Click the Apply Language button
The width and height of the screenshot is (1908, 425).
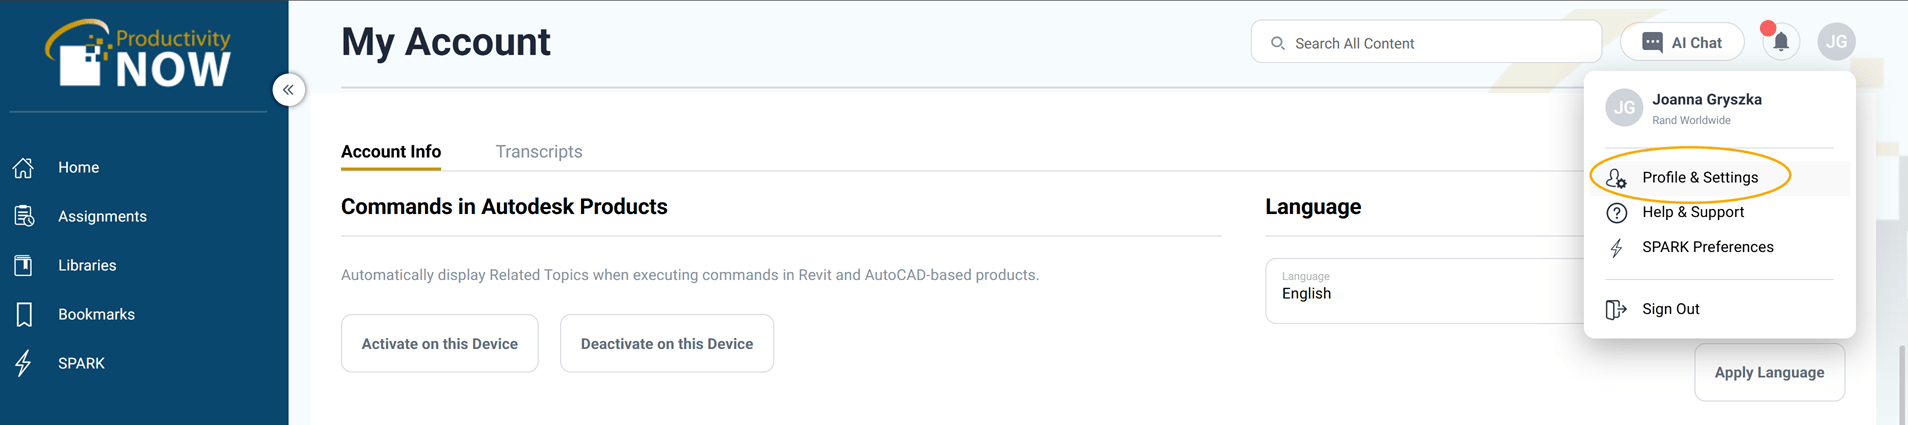[1769, 372]
